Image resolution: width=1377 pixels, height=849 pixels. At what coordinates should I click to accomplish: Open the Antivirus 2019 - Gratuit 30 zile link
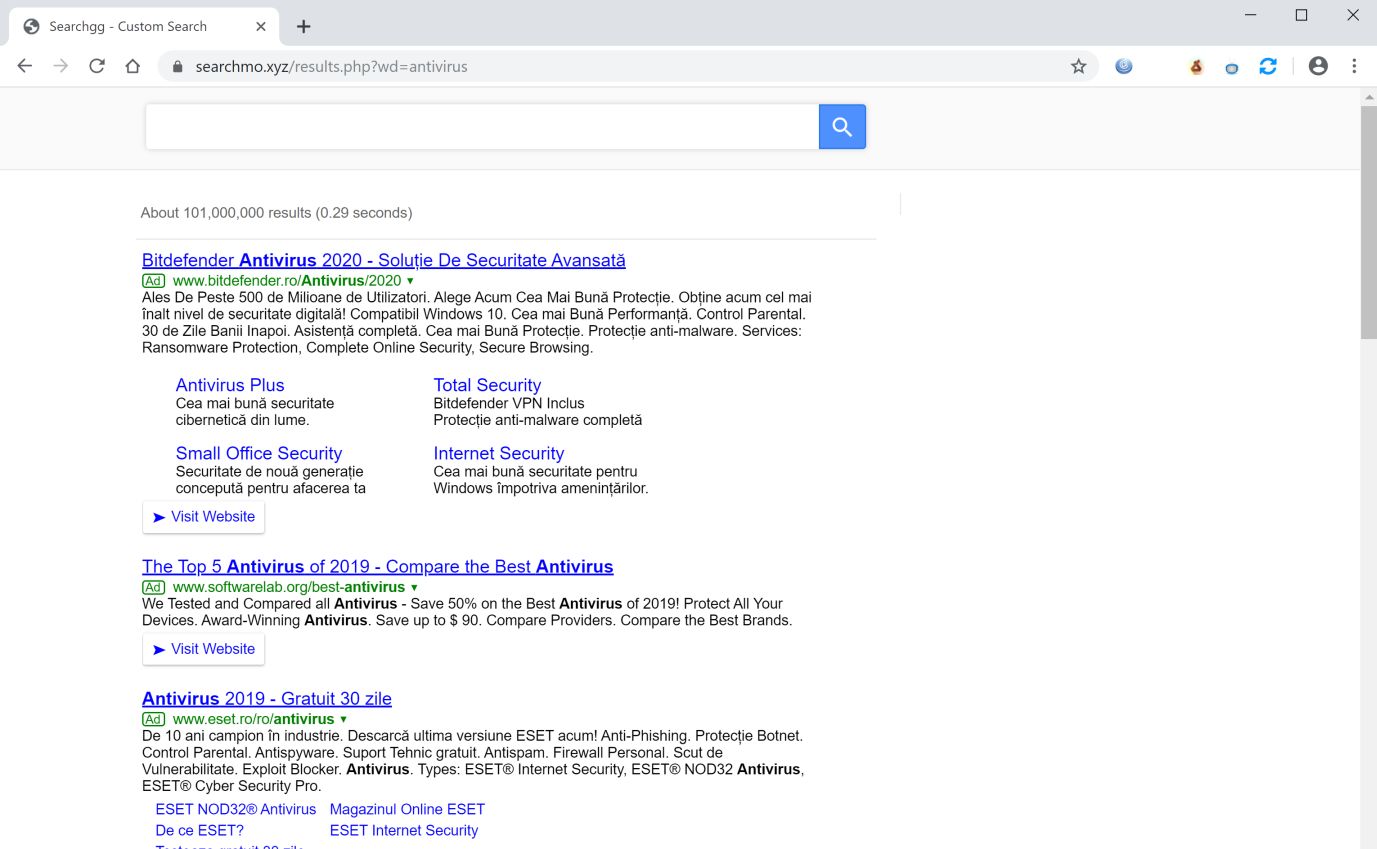[x=267, y=699]
